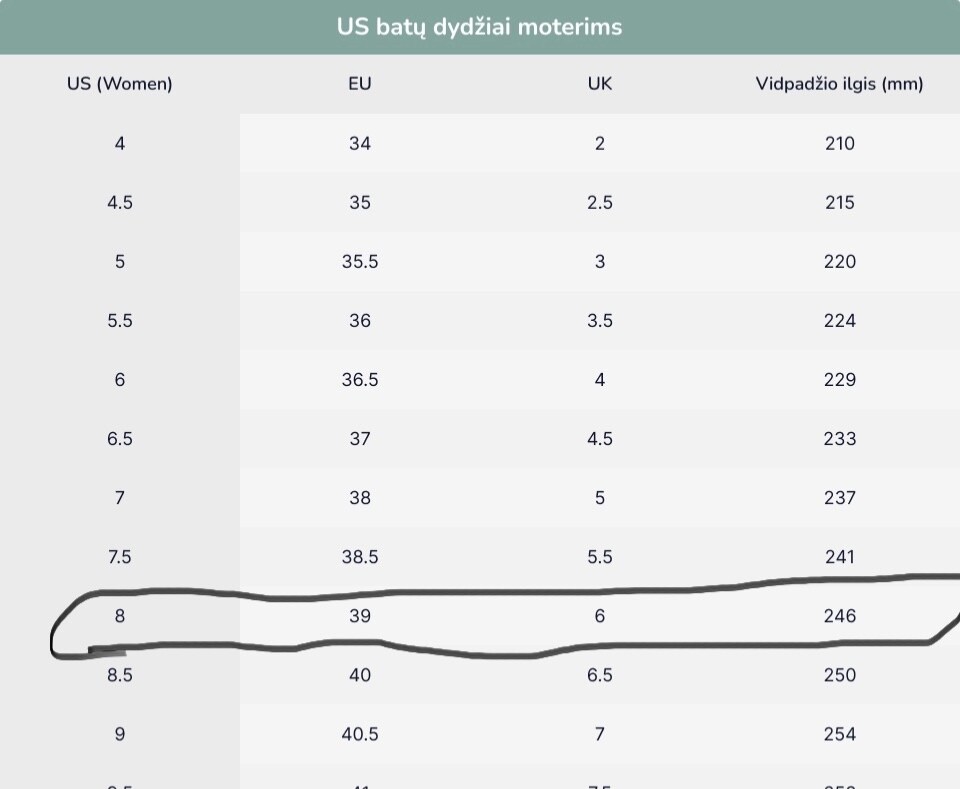Click US size 8 in circled row

pyautogui.click(x=120, y=616)
